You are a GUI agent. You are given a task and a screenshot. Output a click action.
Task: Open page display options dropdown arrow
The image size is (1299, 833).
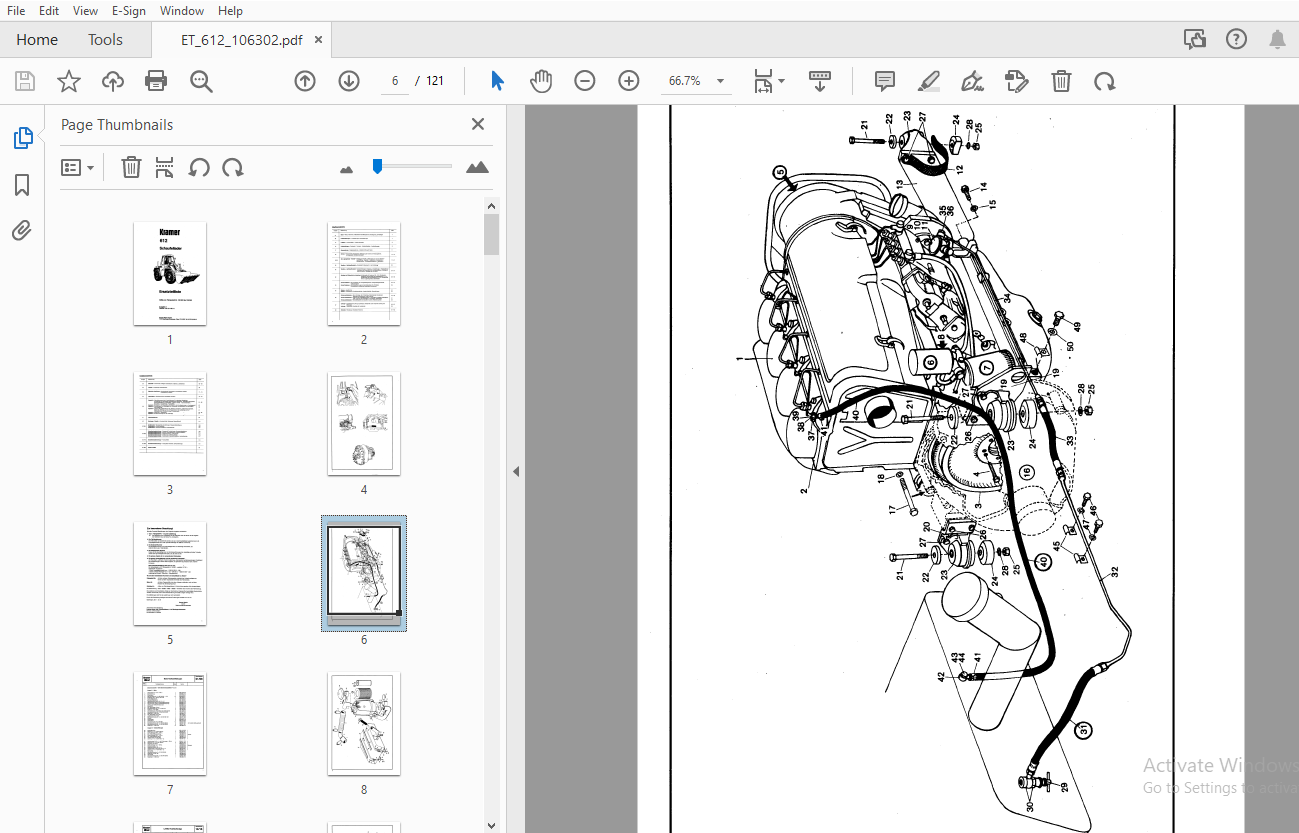coord(782,81)
